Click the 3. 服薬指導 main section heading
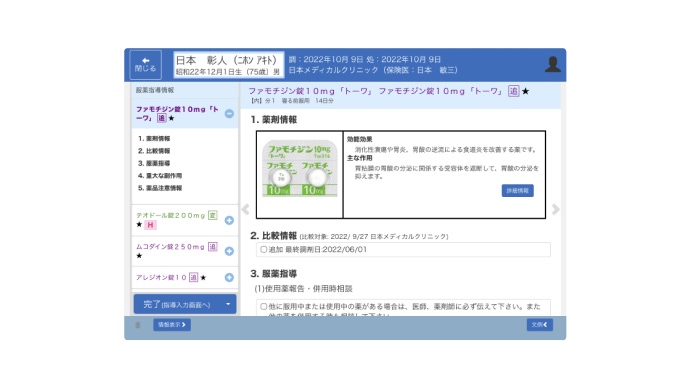The width and height of the screenshot is (690, 388). click(274, 274)
